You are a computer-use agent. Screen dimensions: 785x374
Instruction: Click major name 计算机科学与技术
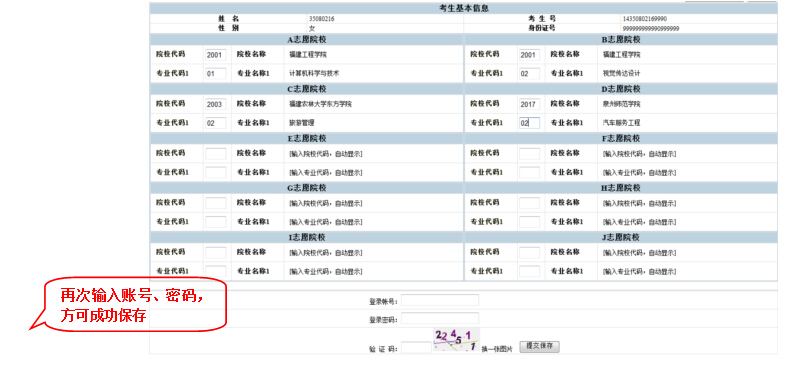314,73
